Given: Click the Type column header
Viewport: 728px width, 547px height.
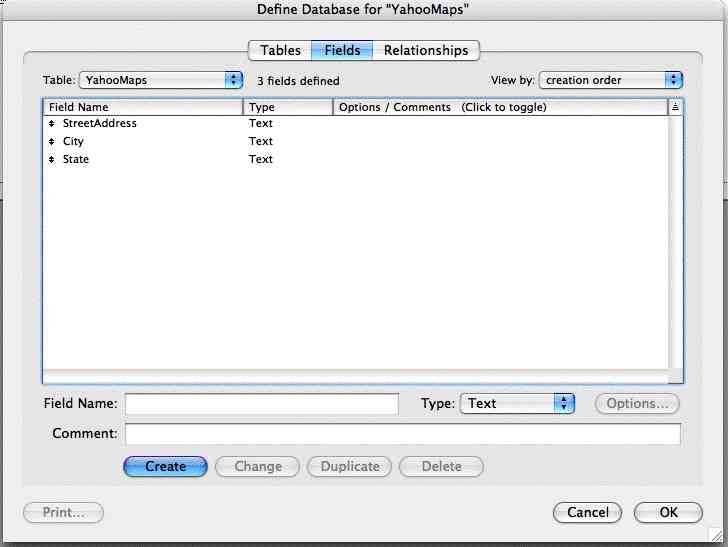Looking at the screenshot, I should pyautogui.click(x=287, y=107).
